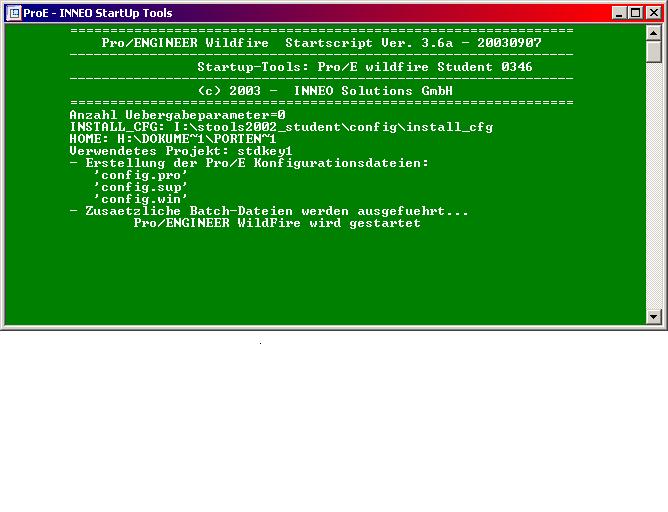
Task: Close the ProE StartUp Tools window
Action: click(654, 13)
